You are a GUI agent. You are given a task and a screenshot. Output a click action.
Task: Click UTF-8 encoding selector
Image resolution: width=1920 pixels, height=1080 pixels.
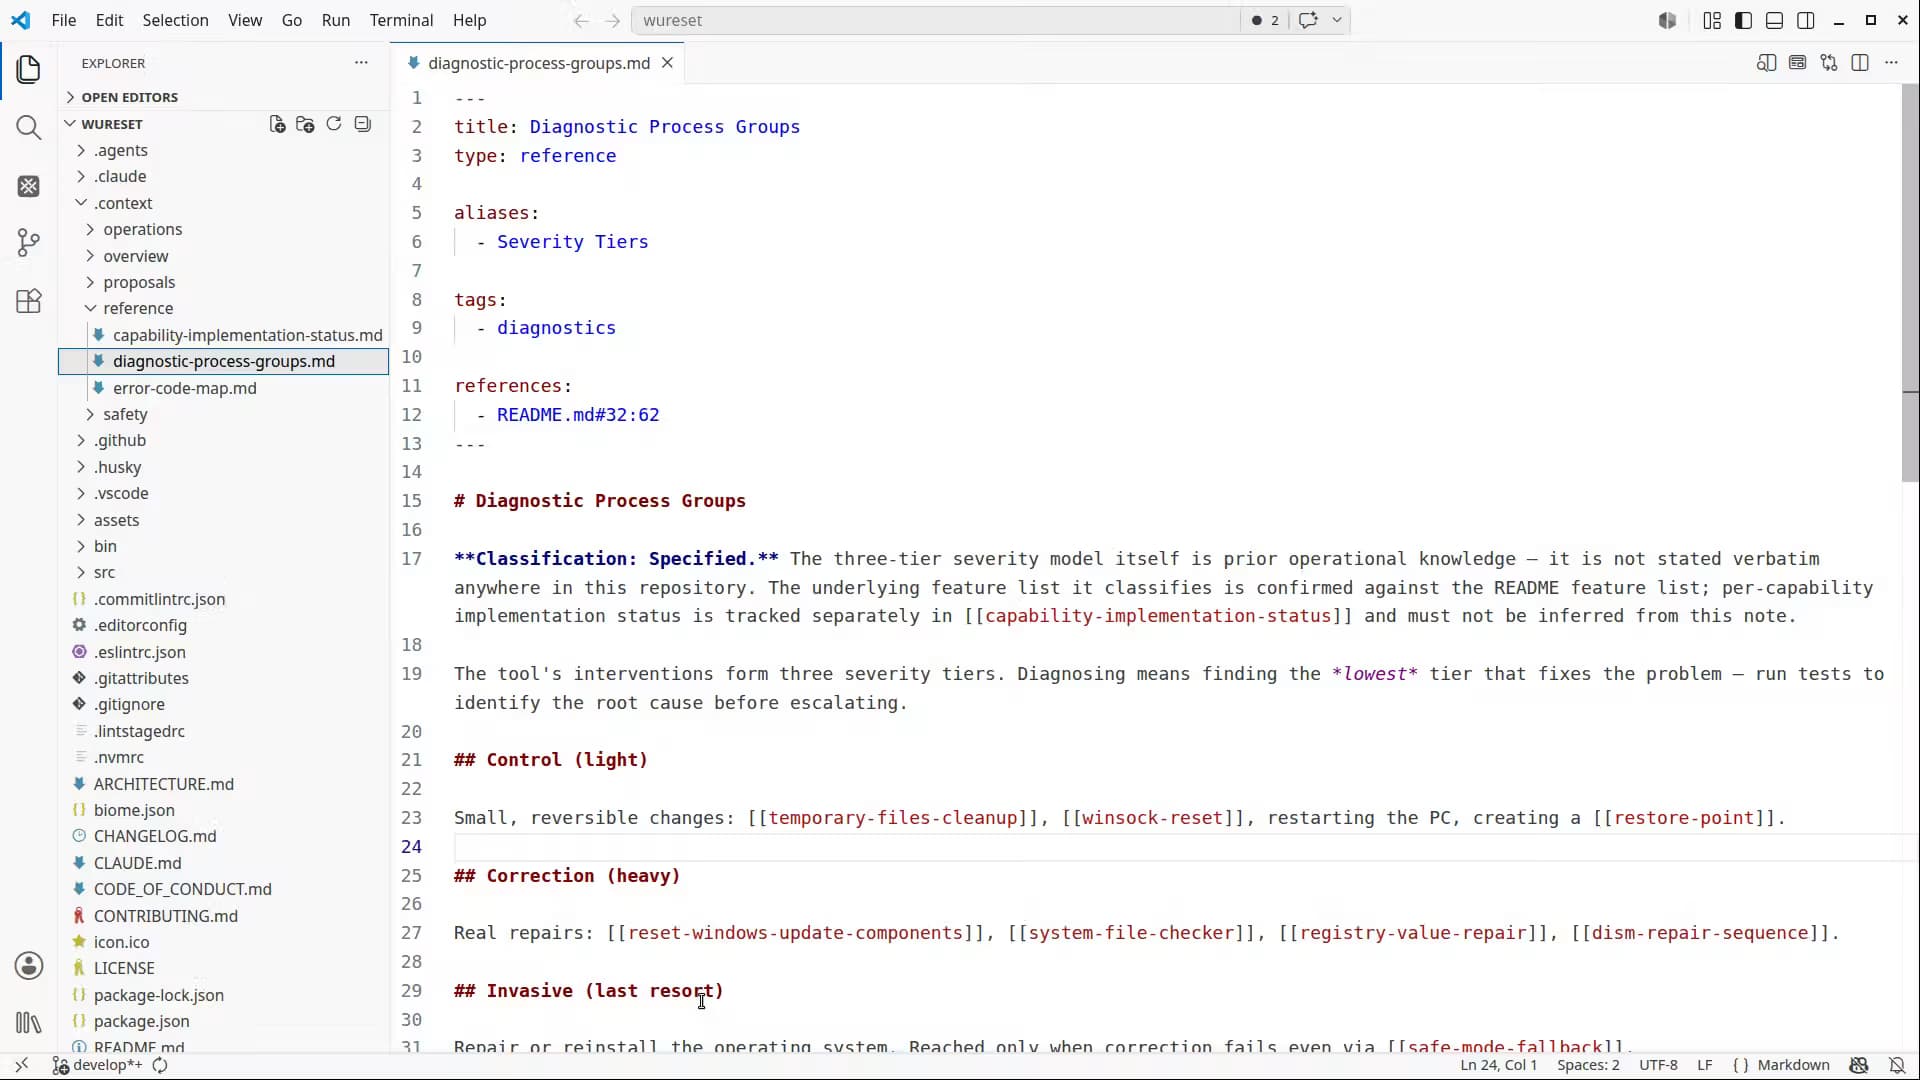[x=1658, y=1065]
